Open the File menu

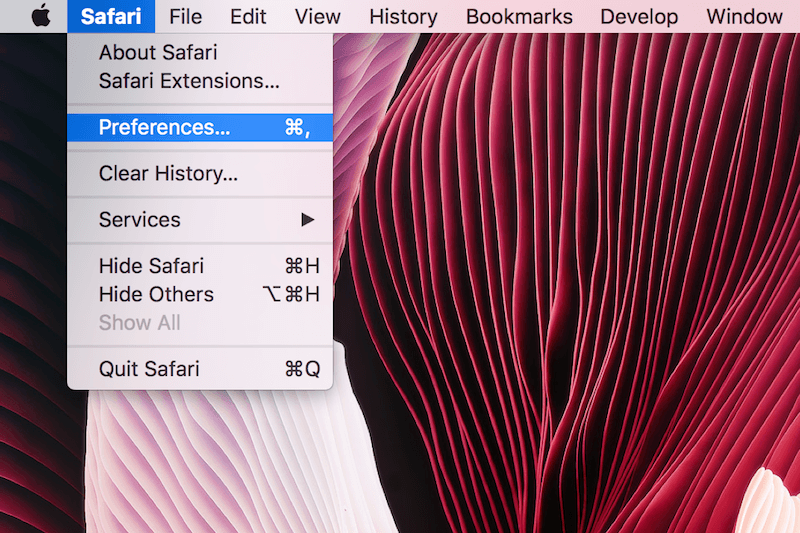click(185, 17)
